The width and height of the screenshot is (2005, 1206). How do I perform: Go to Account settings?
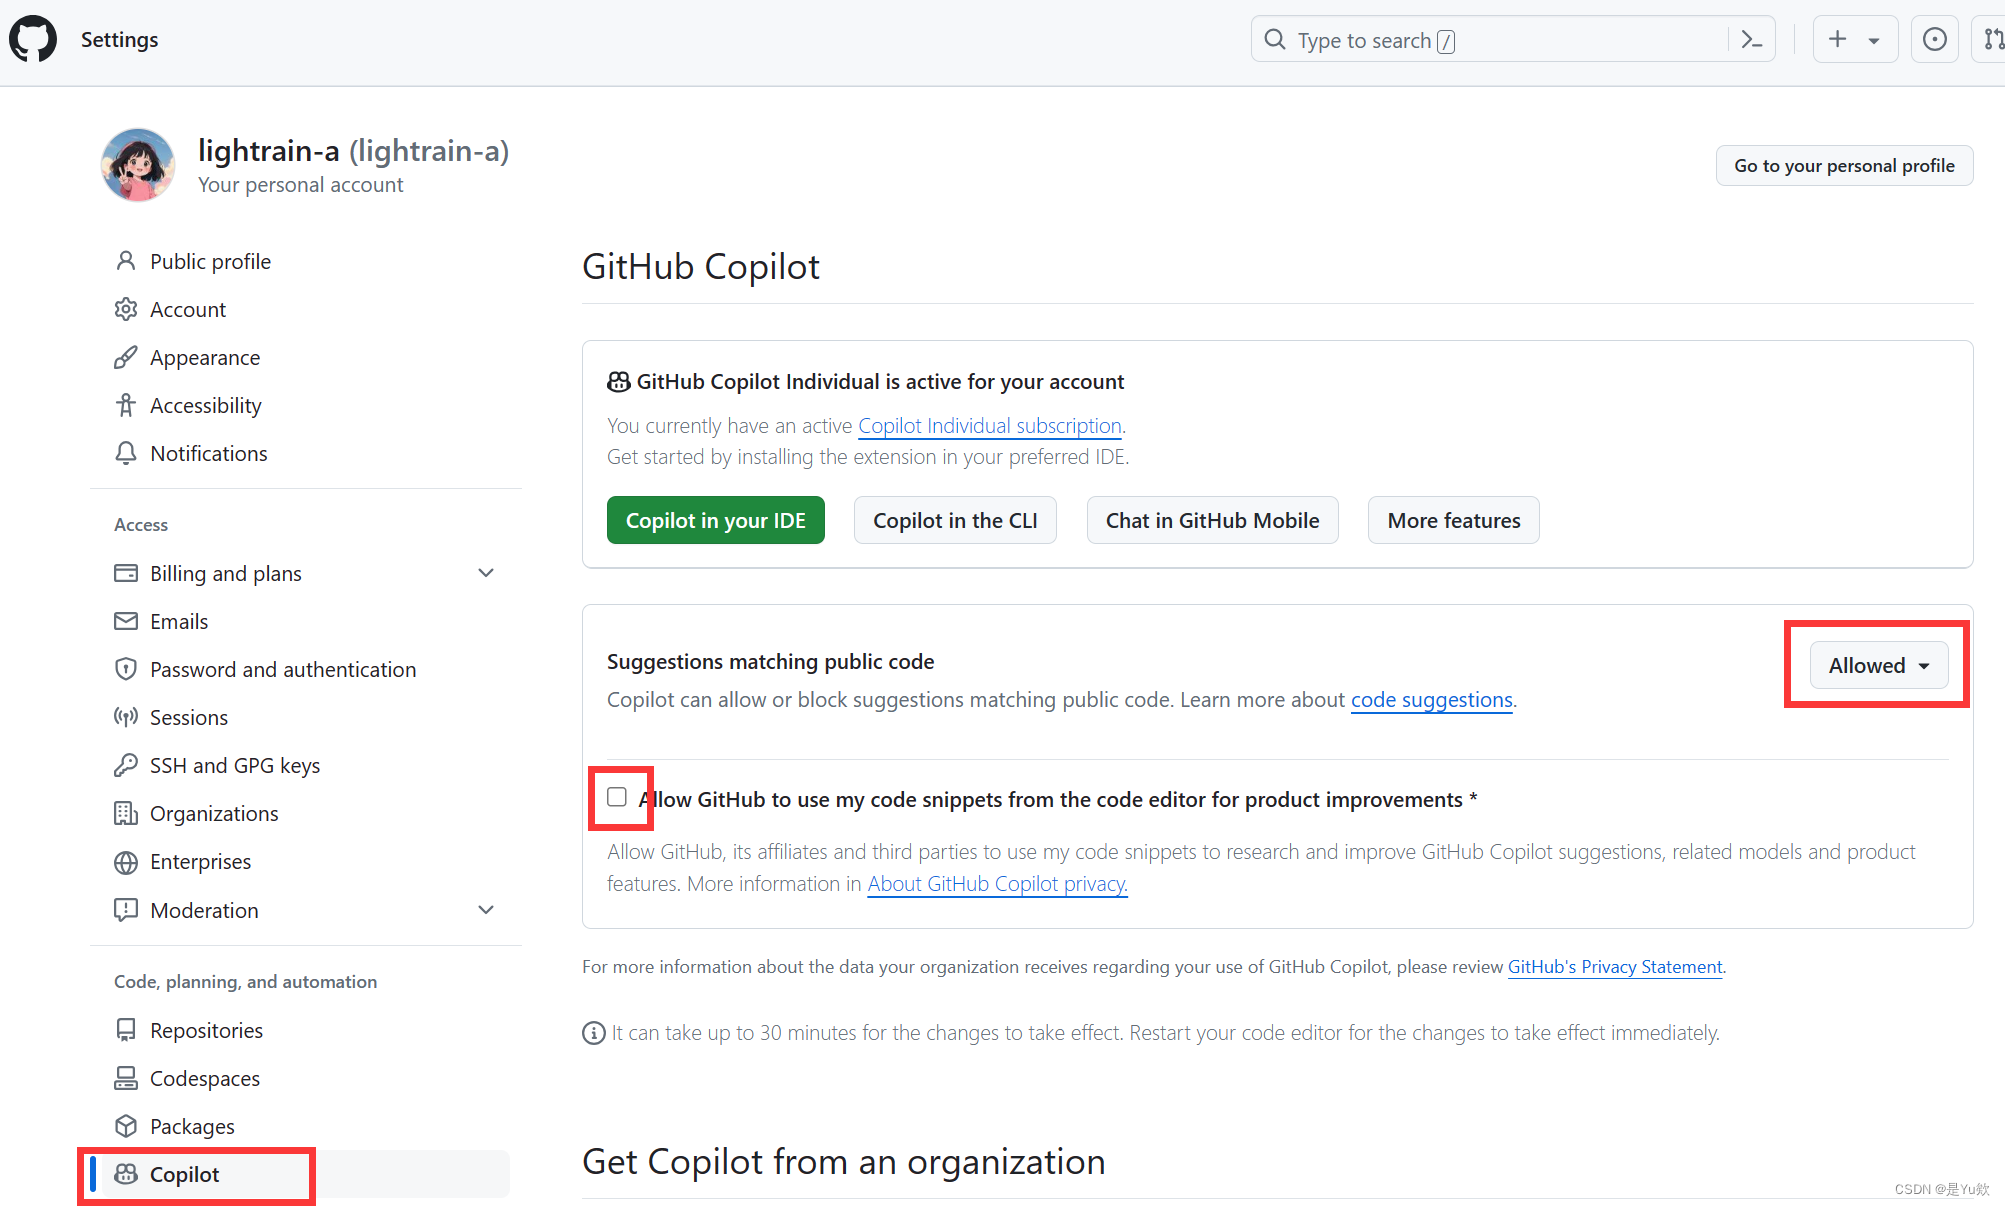[188, 309]
